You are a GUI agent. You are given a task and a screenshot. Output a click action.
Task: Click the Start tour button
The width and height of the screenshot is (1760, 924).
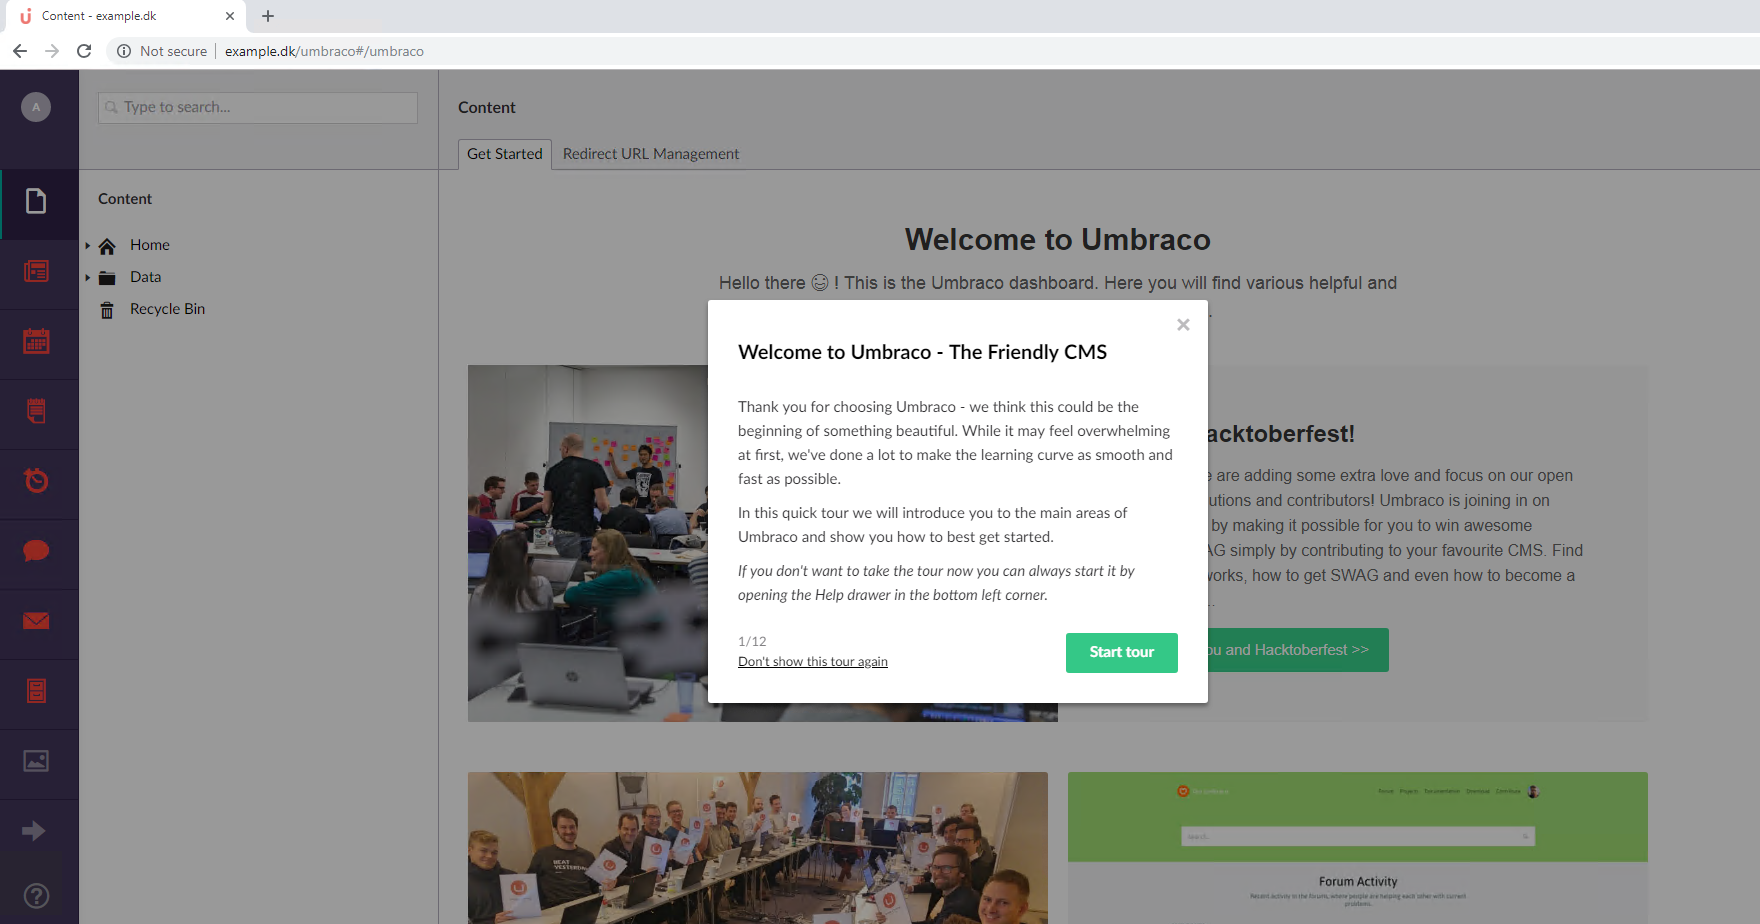[x=1122, y=653]
